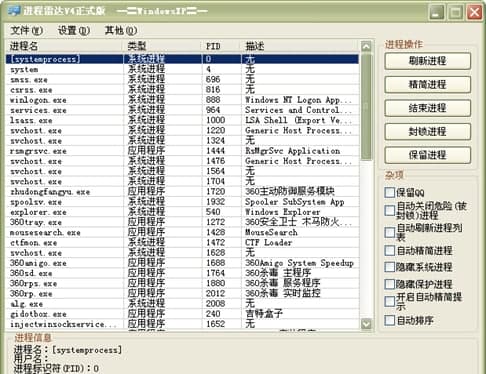
Task: Select the ctfmon.exe row
Action: tap(183, 243)
